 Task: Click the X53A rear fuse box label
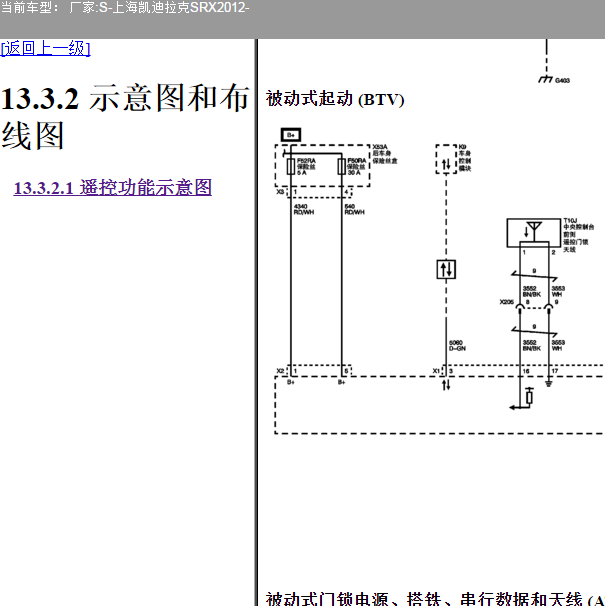385,154
